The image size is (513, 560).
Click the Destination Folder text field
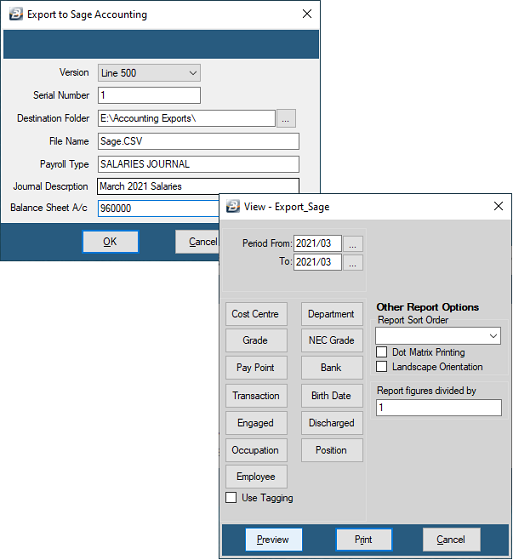click(x=187, y=118)
